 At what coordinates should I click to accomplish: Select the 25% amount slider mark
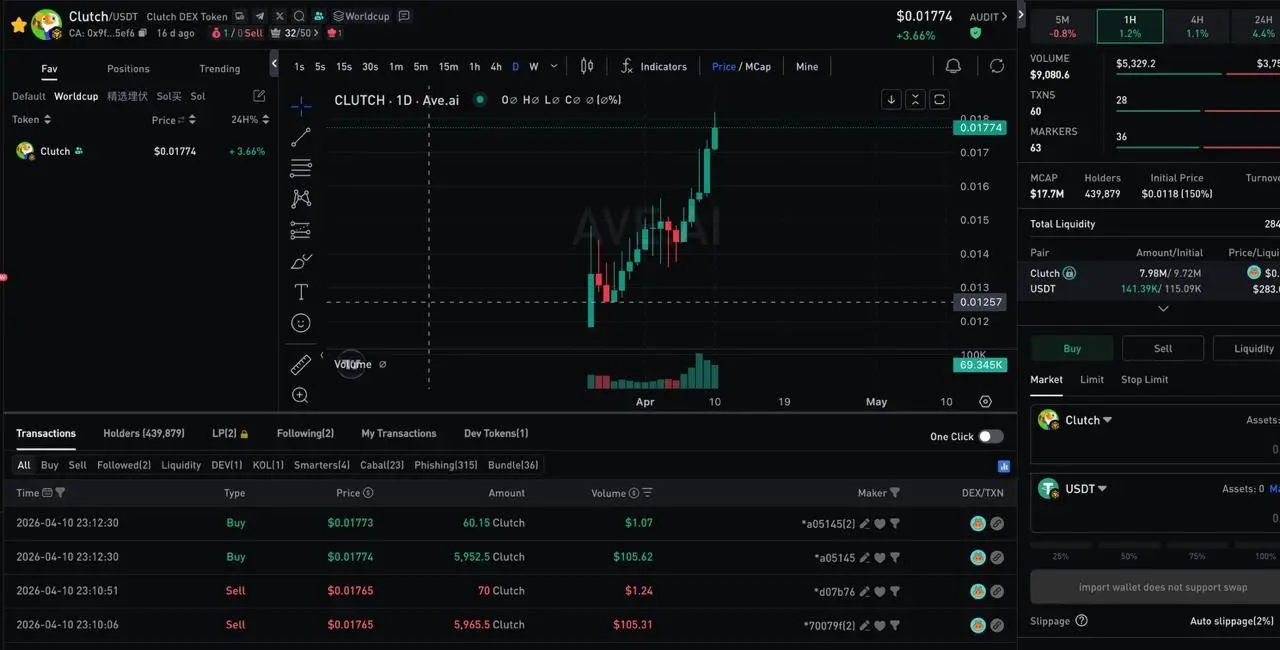point(1061,556)
